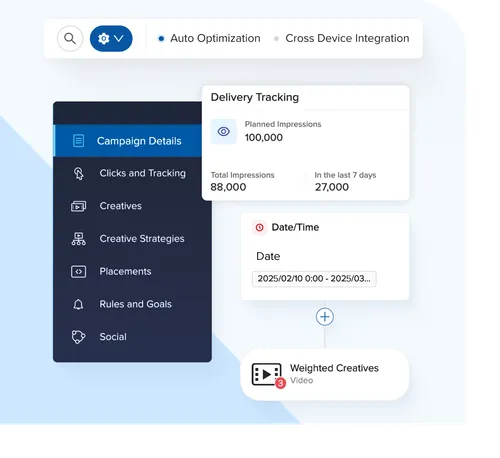Click the Placements code-bracket icon
The width and height of the screenshot is (500, 458).
click(78, 272)
